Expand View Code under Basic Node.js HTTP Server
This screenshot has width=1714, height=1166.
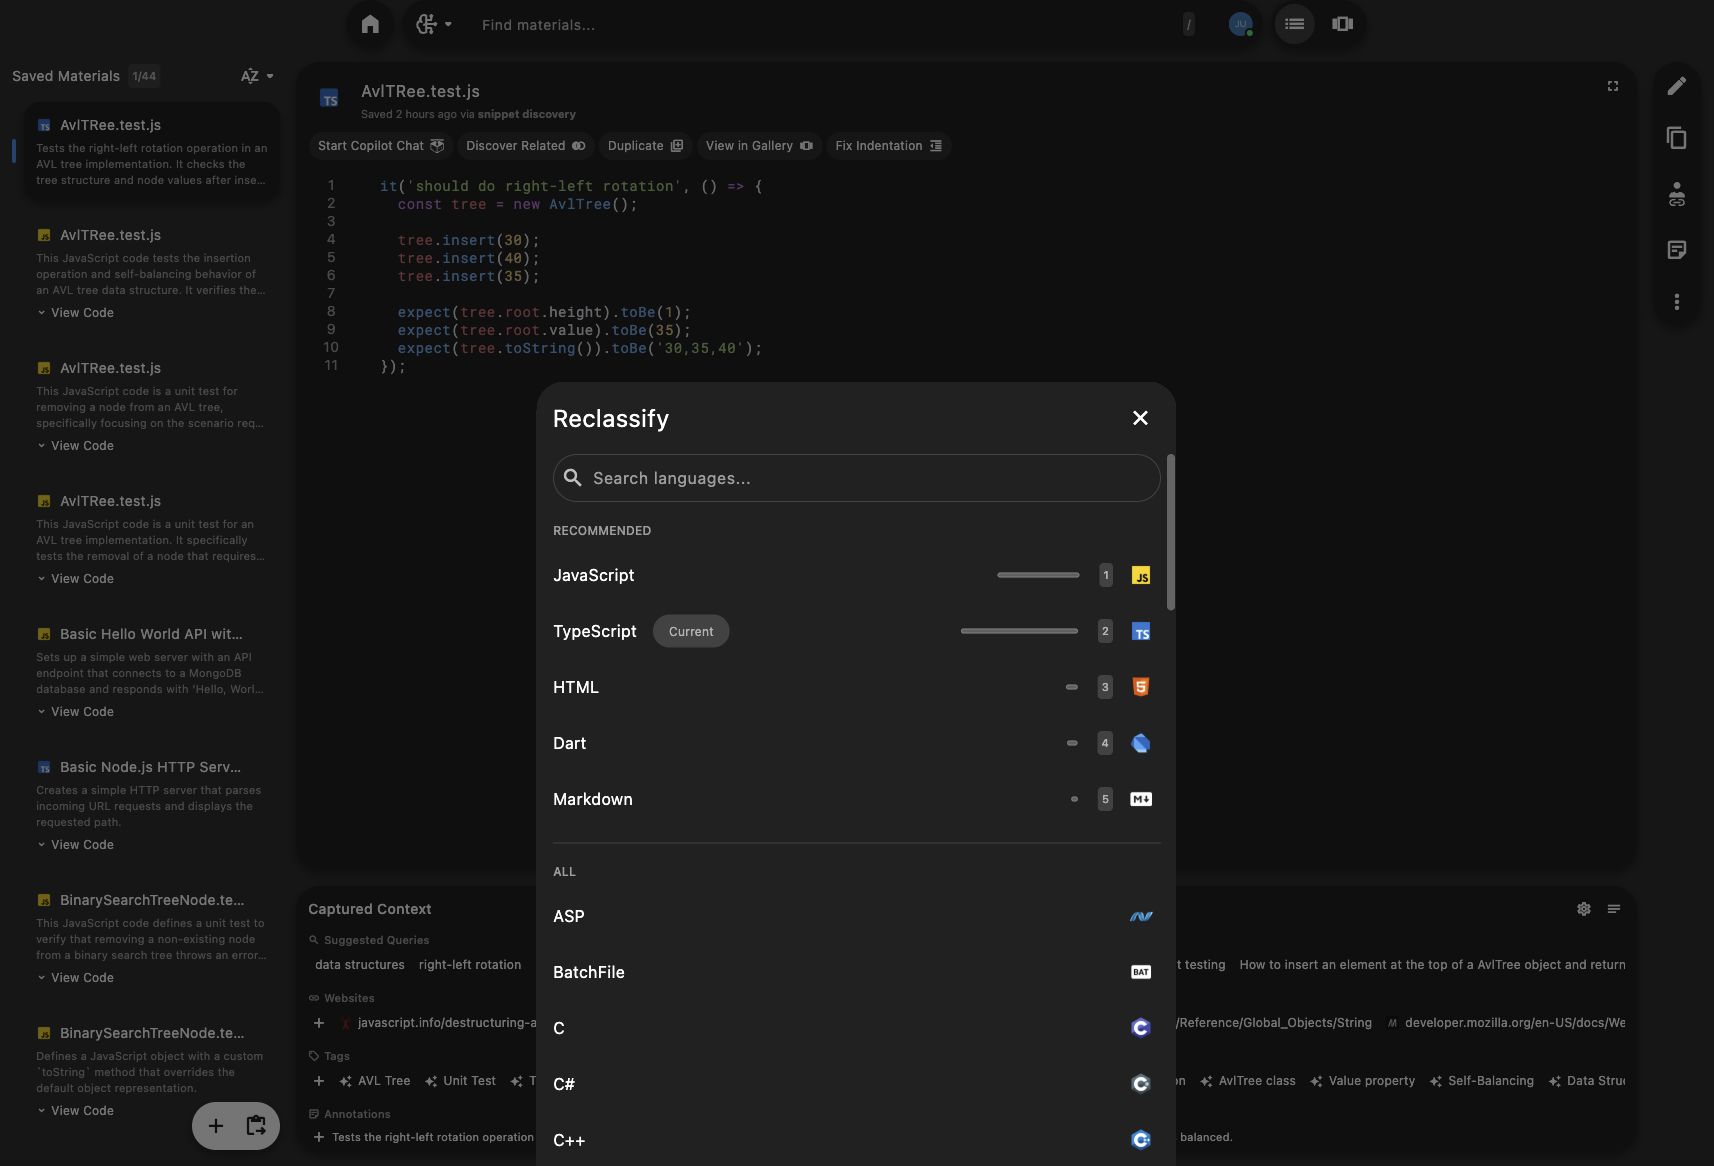(75, 845)
